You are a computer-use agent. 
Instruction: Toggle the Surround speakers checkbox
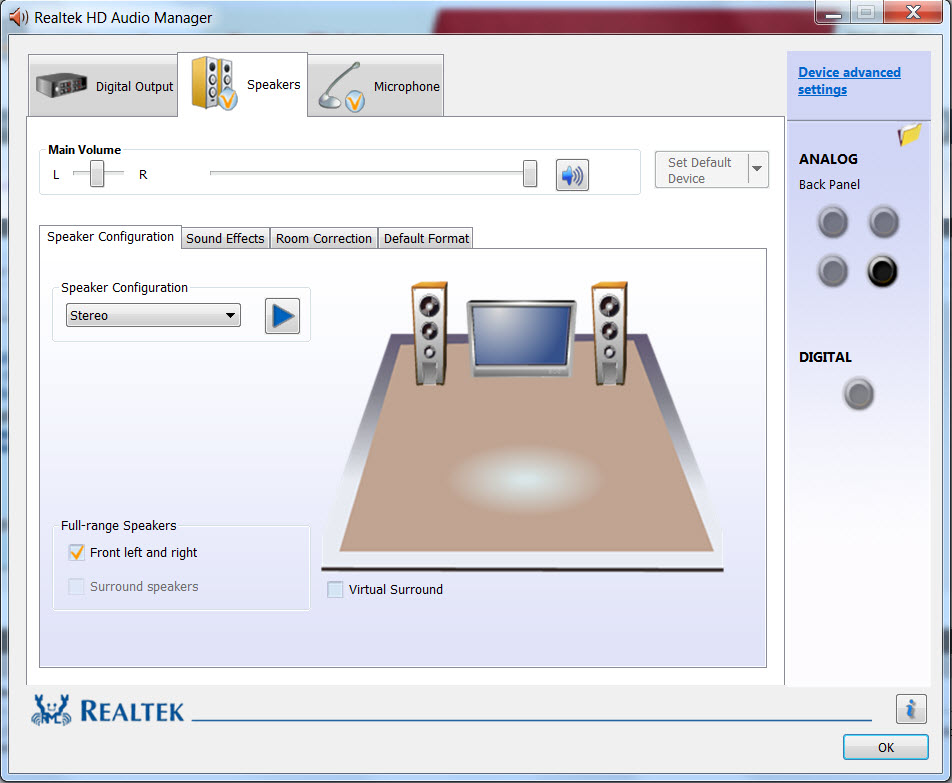[76, 586]
